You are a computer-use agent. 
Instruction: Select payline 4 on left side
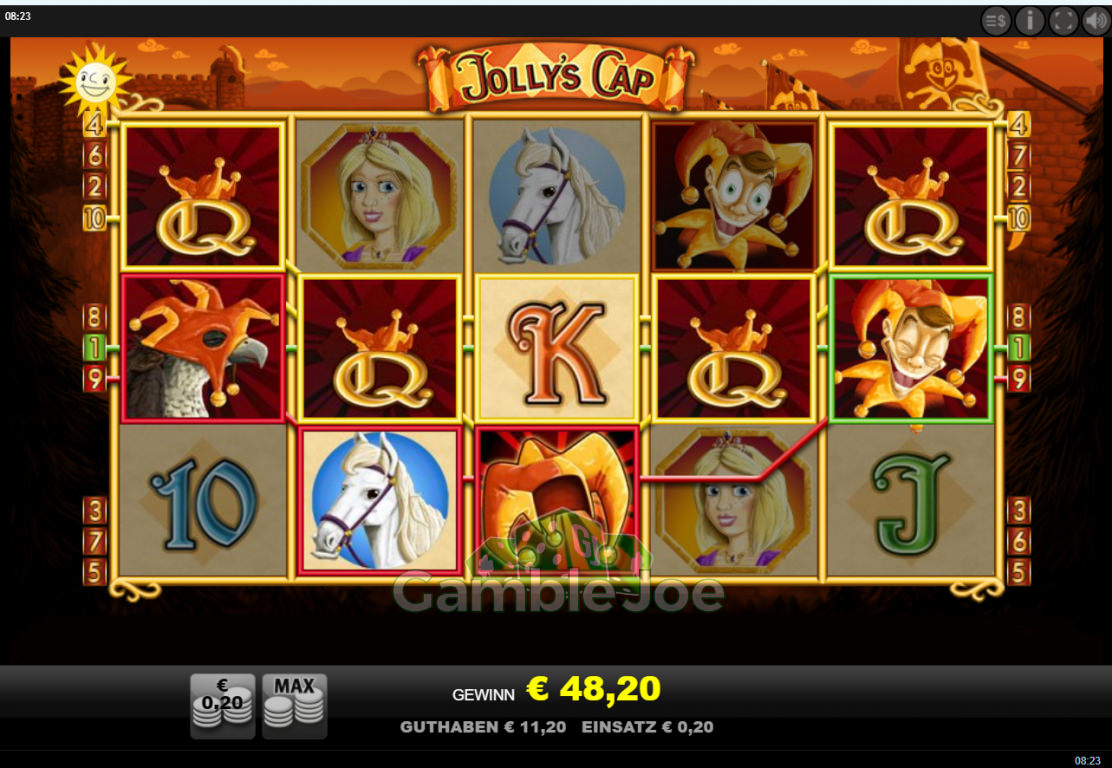pyautogui.click(x=94, y=125)
